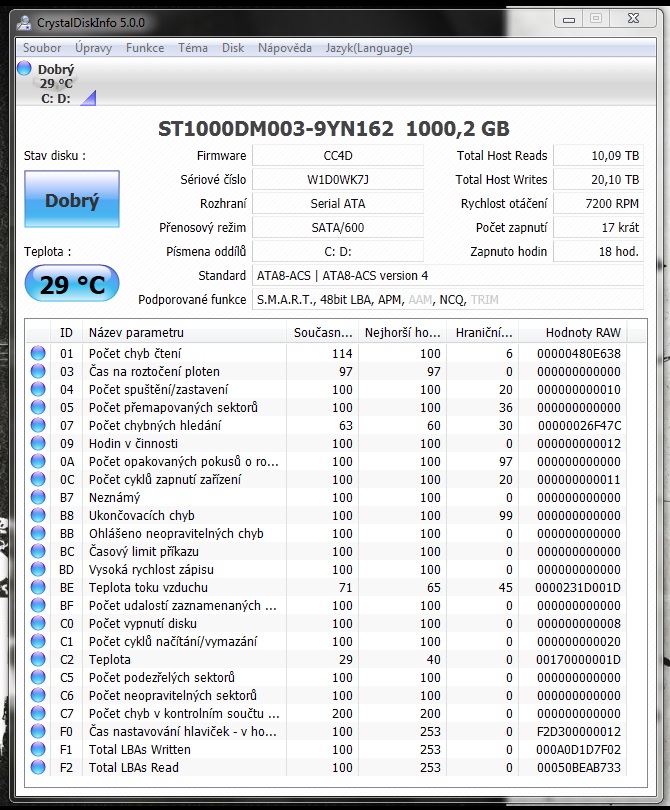
Task: Click the Rozhraní field showing Serial ATA
Action: [338, 204]
